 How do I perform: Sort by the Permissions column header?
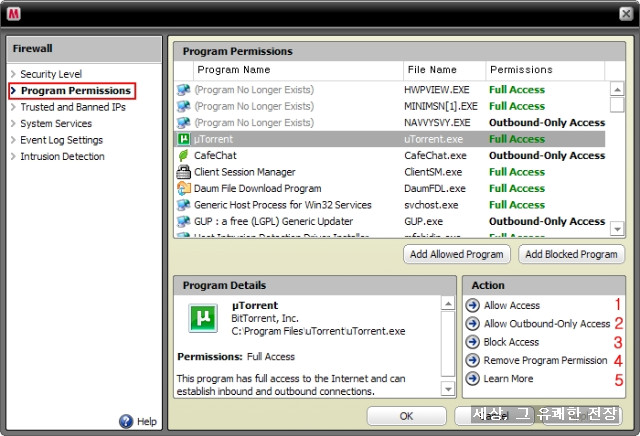(x=545, y=70)
